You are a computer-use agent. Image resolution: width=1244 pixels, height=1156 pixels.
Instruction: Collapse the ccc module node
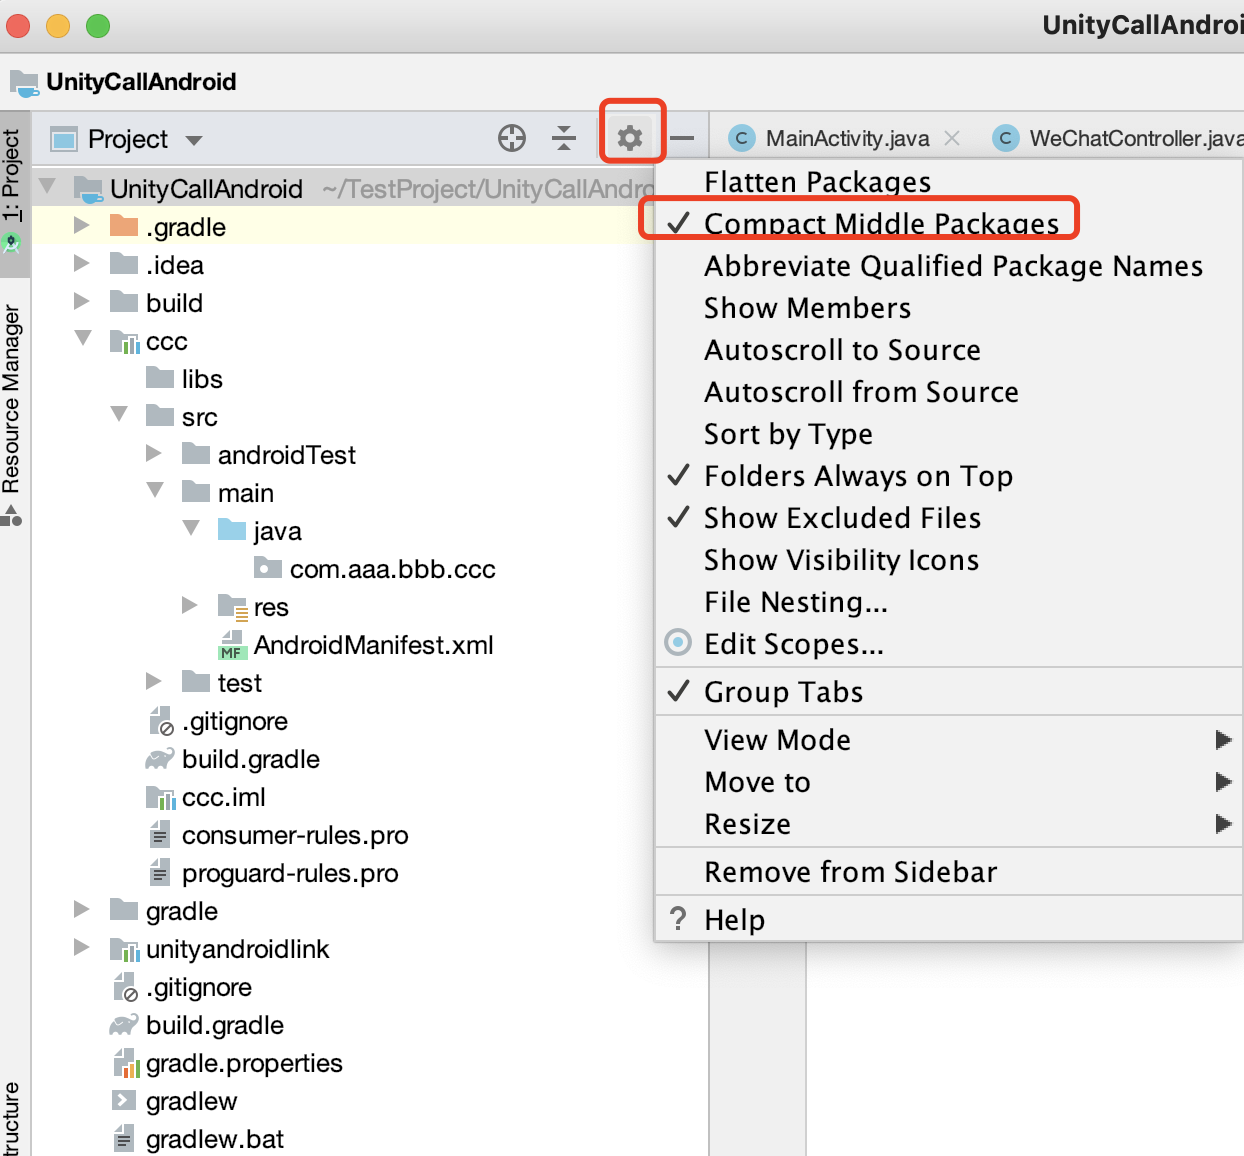tap(83, 339)
